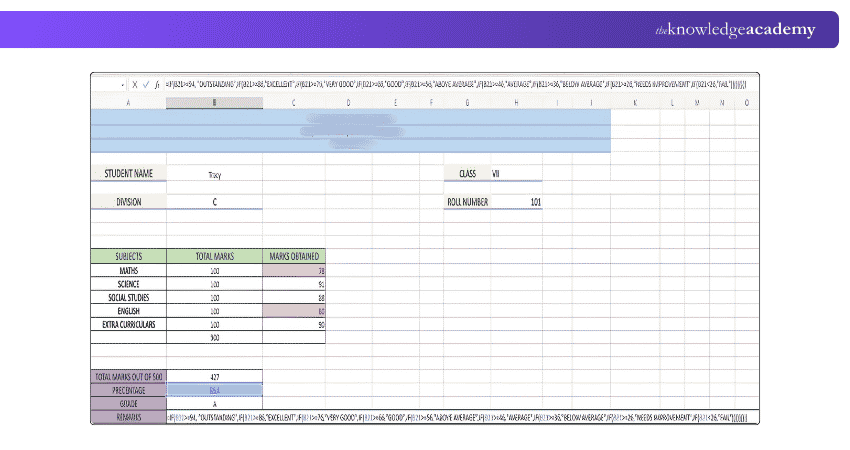Select column K header

tap(635, 102)
